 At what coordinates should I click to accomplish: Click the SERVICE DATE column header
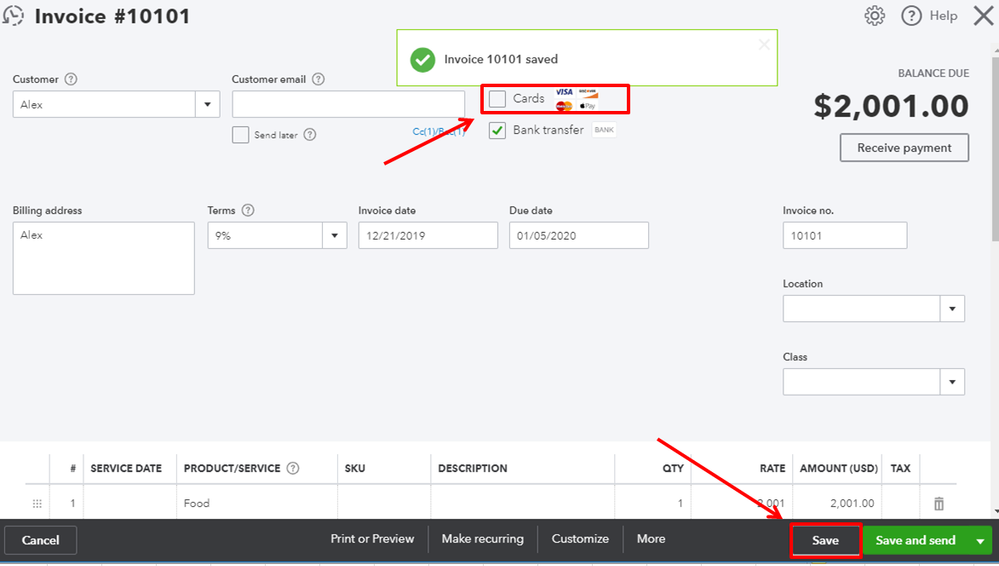126,468
